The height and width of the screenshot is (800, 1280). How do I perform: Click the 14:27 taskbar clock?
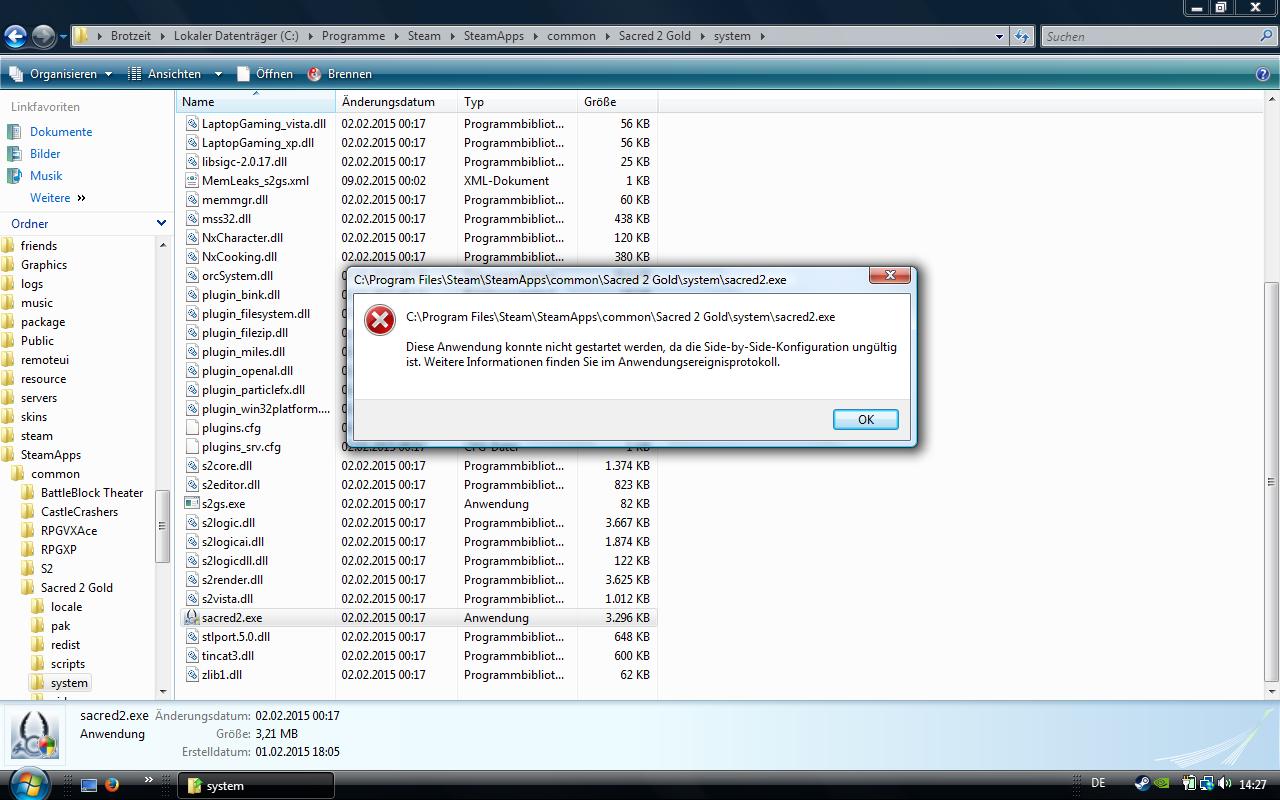click(1253, 785)
